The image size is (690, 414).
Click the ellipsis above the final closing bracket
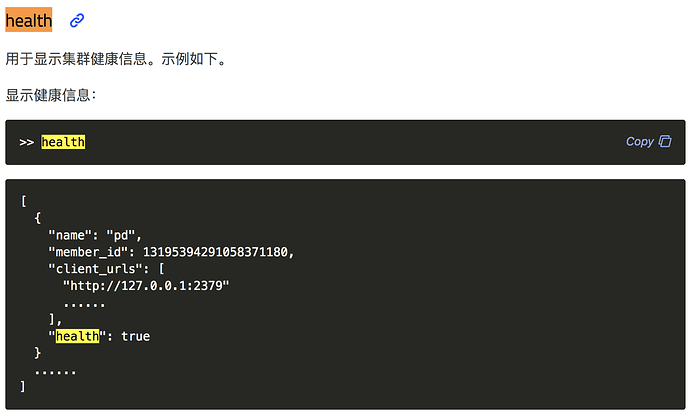[55, 370]
